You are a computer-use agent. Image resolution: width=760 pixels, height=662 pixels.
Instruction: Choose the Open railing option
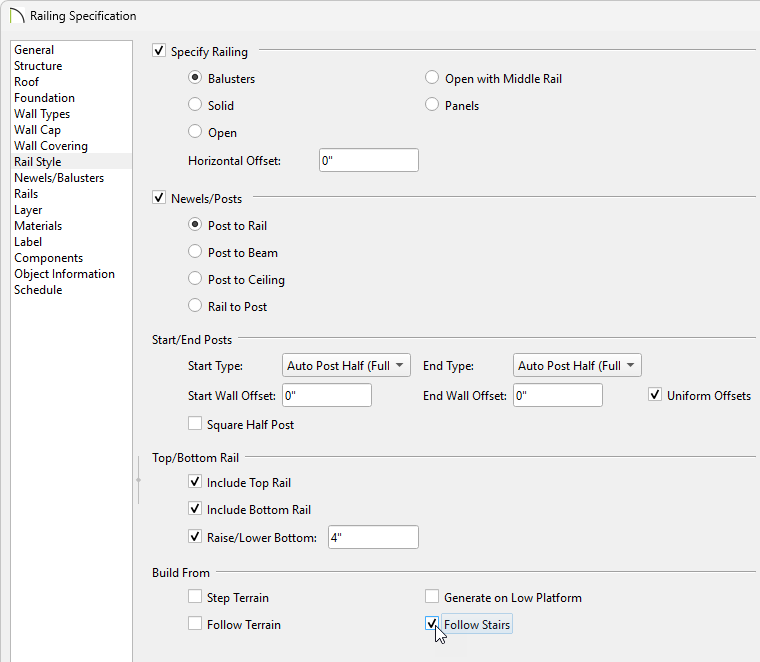click(x=195, y=132)
